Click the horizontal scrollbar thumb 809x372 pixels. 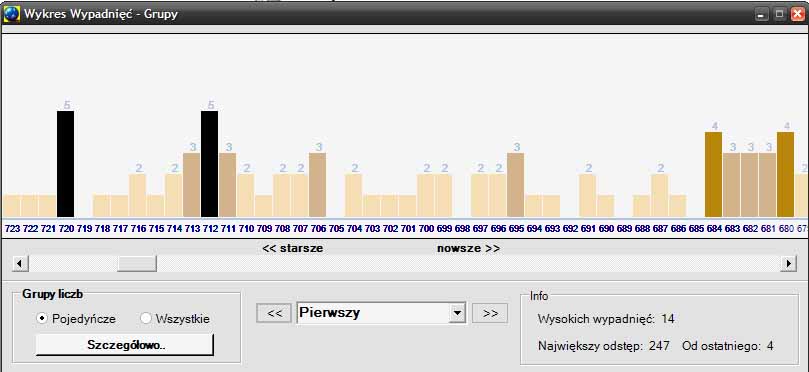137,263
